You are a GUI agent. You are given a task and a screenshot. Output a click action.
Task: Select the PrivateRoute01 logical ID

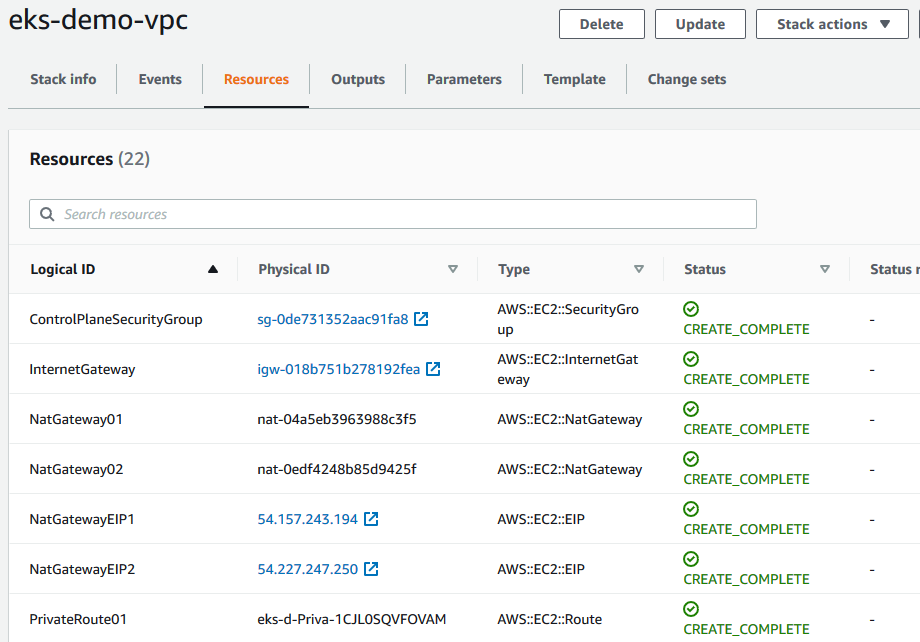point(78,619)
